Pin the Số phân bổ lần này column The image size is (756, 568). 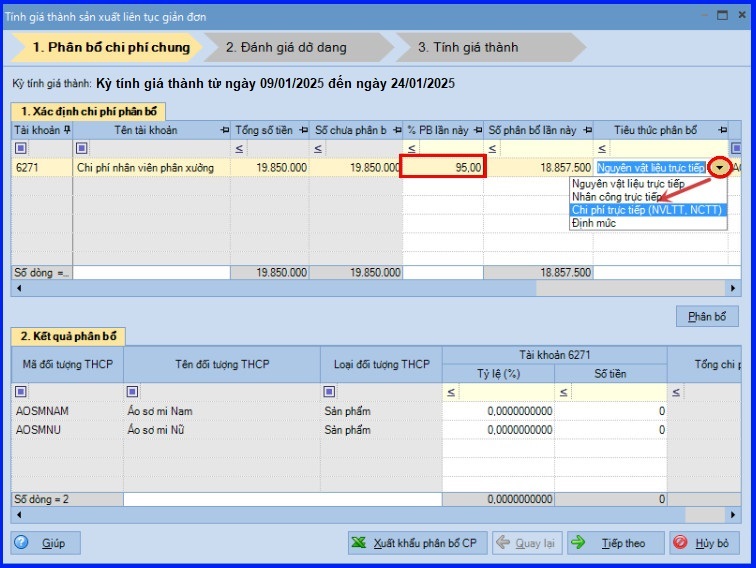tap(586, 130)
